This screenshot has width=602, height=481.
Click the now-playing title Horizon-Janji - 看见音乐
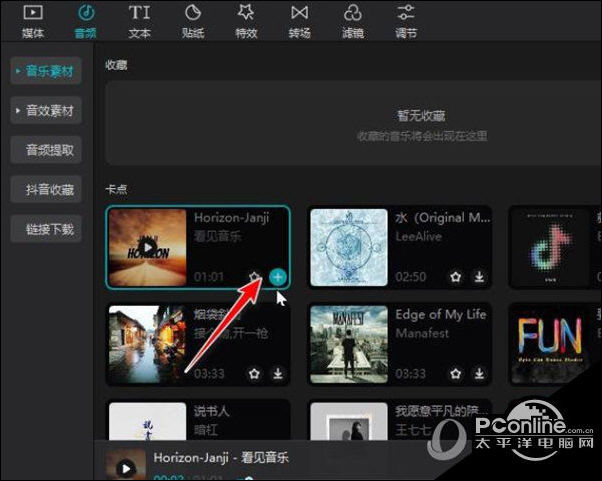pyautogui.click(x=221, y=457)
